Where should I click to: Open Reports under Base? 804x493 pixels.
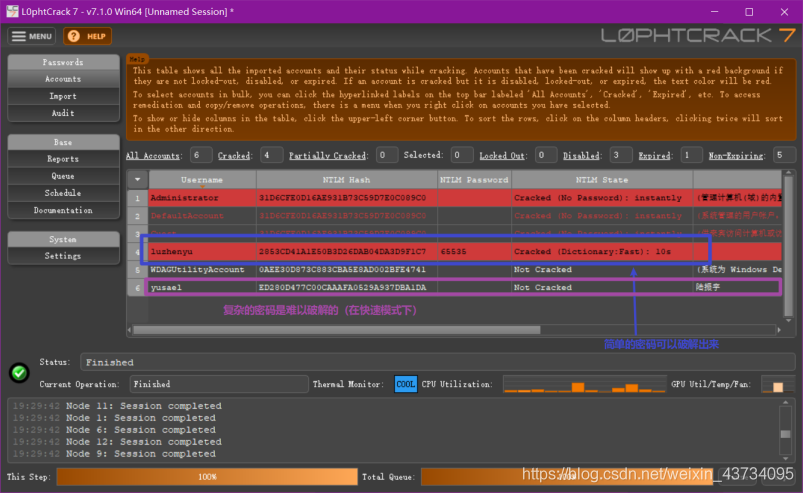[x=63, y=159]
